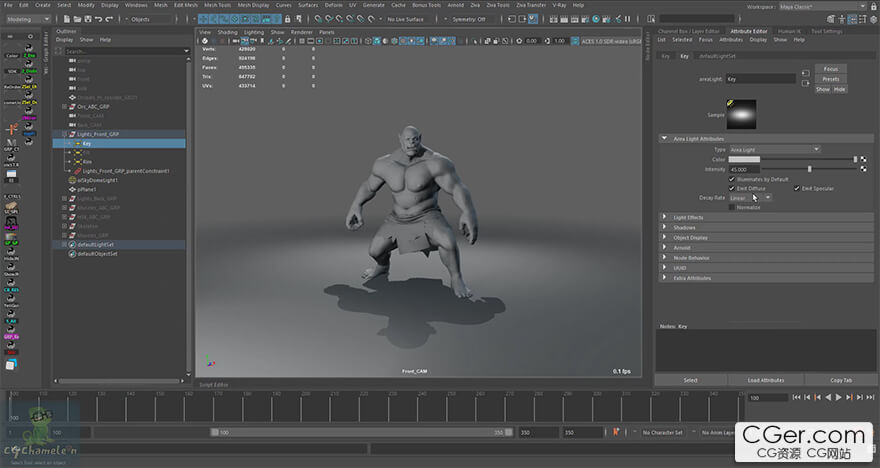This screenshot has height=468, width=880.
Task: Click the Hide button below Presets
Action: coord(839,89)
